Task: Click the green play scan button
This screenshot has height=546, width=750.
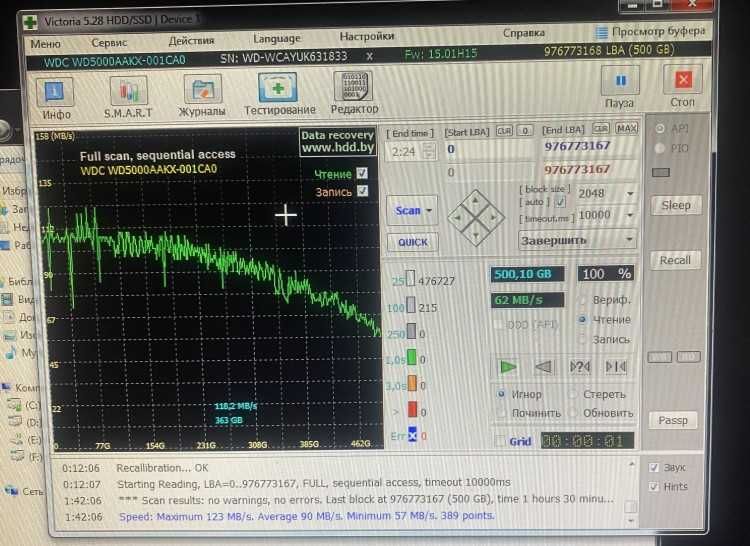Action: [x=508, y=367]
